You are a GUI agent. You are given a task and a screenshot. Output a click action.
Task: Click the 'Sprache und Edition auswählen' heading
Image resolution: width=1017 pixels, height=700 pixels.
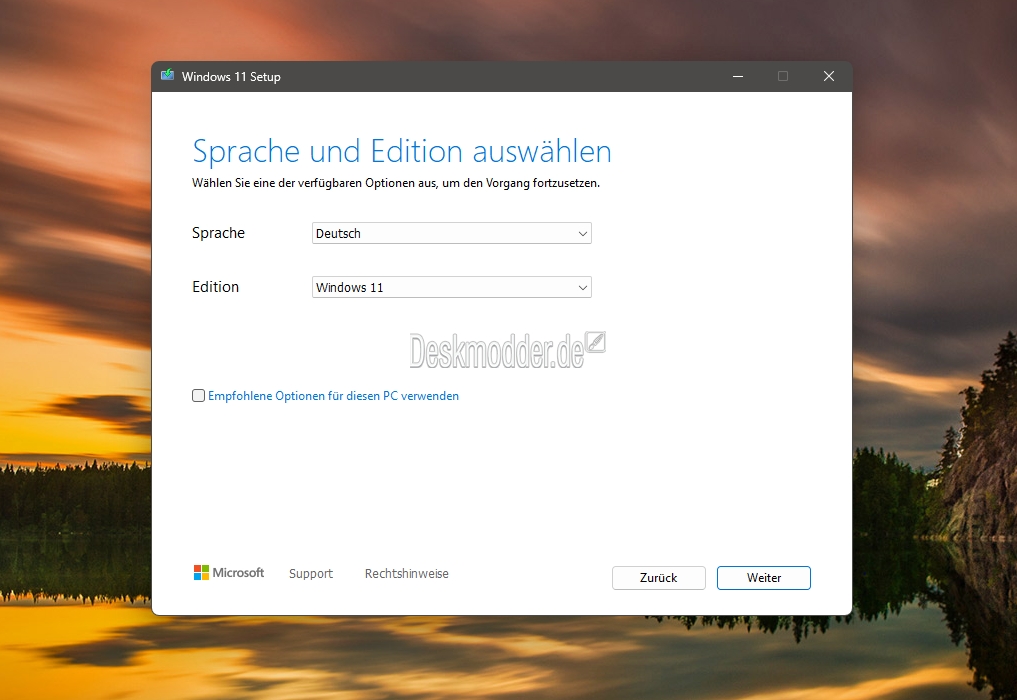tap(402, 152)
